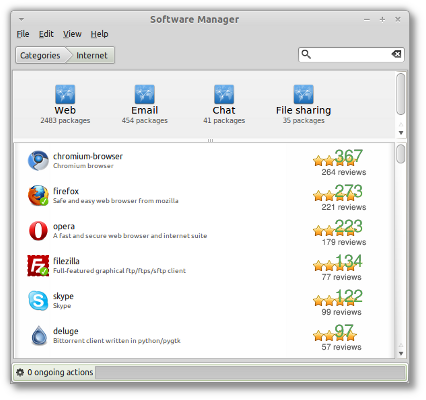Open the Email category icon

[145, 94]
